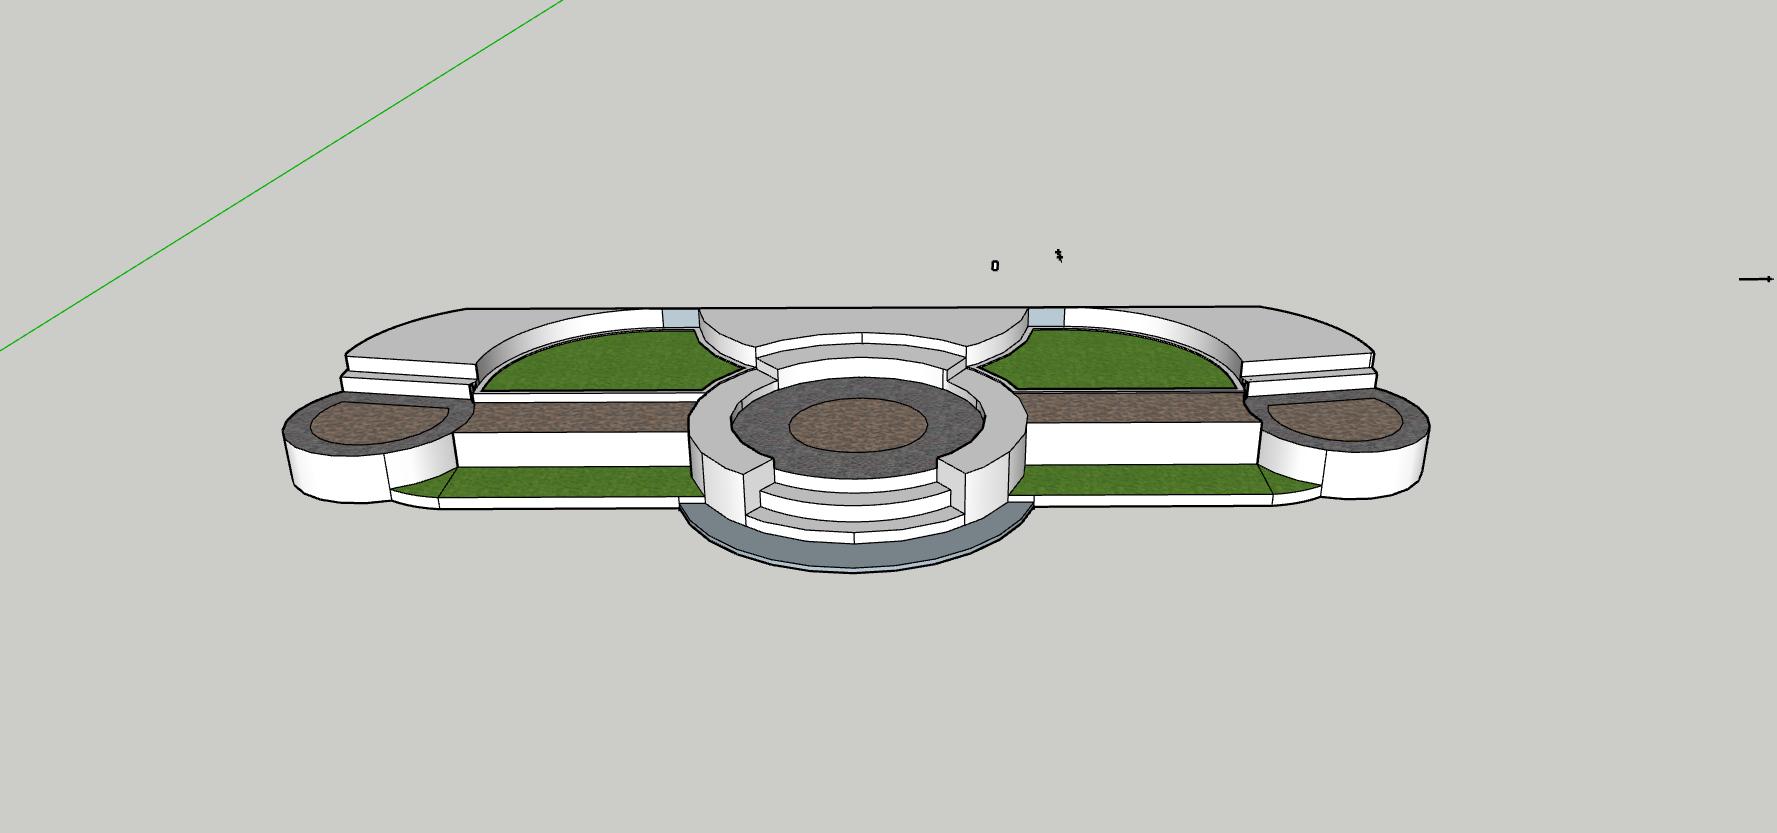1777x833 pixels.
Task: Select the brown circle in the central plaza
Action: 857,426
